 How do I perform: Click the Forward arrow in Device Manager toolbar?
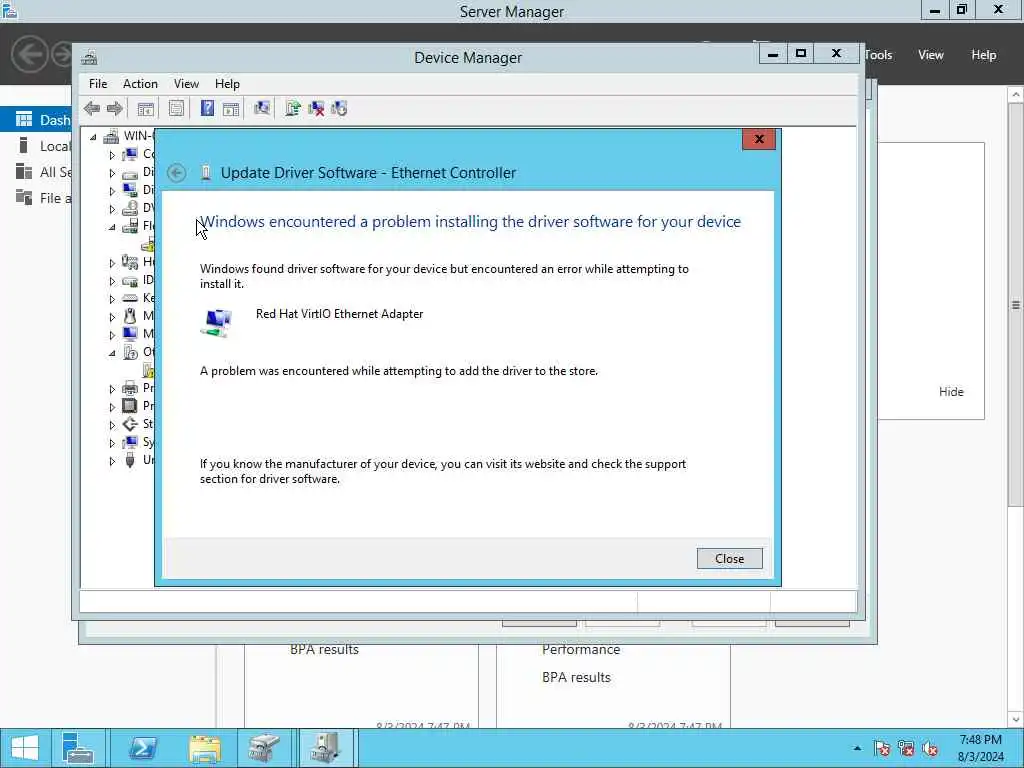coord(114,108)
